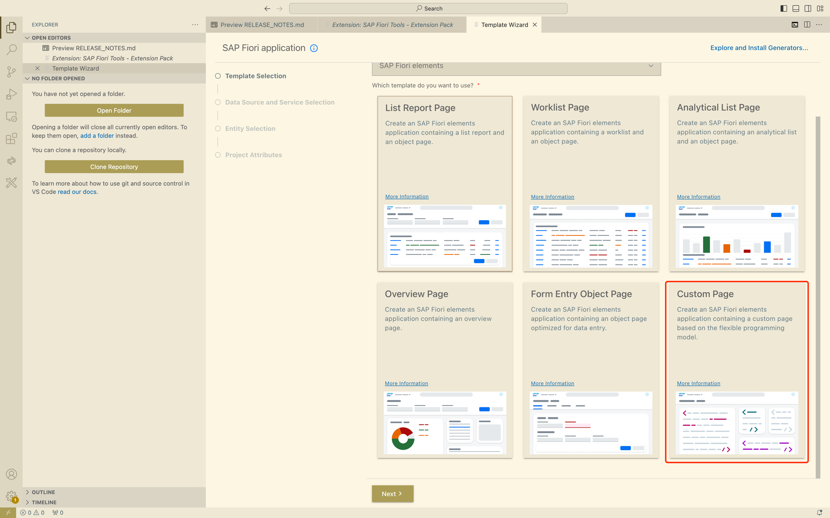This screenshot has height=518, width=830.
Task: Select the Form Entry Object Page card
Action: tap(591, 370)
